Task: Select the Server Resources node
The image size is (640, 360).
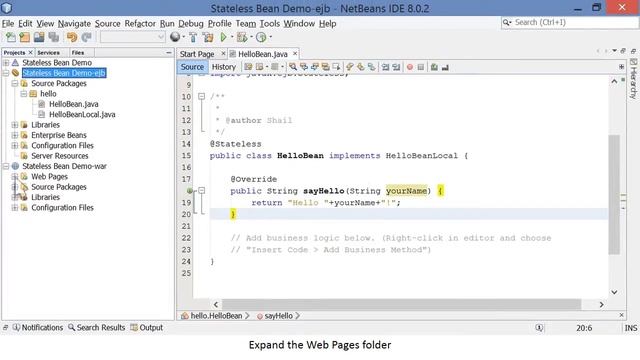Action: [x=60, y=156]
